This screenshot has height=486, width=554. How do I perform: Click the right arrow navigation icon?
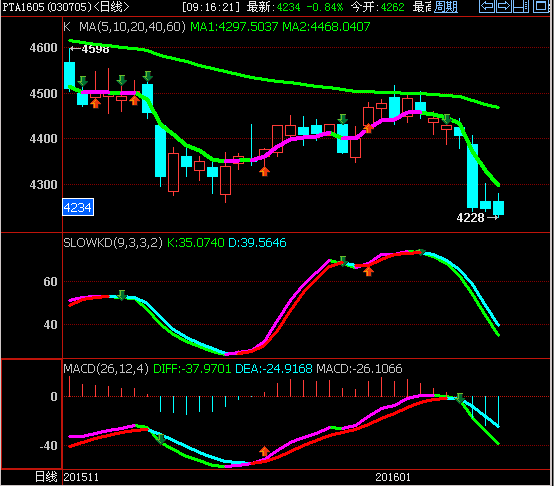click(504, 6)
